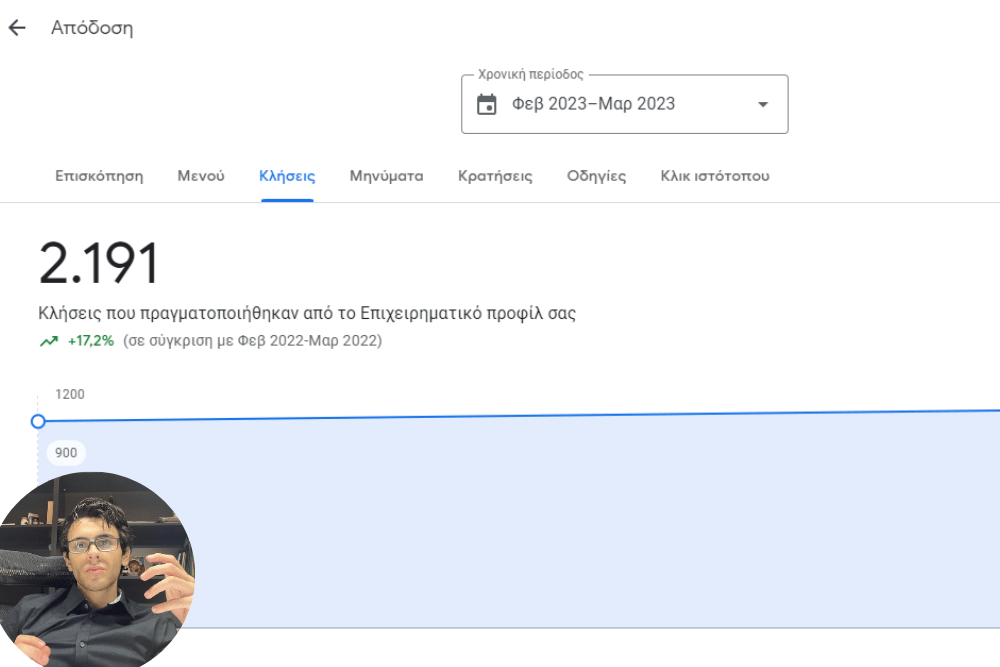
Task: Switch to the Επισκόπηση tab
Action: pyautogui.click(x=99, y=175)
